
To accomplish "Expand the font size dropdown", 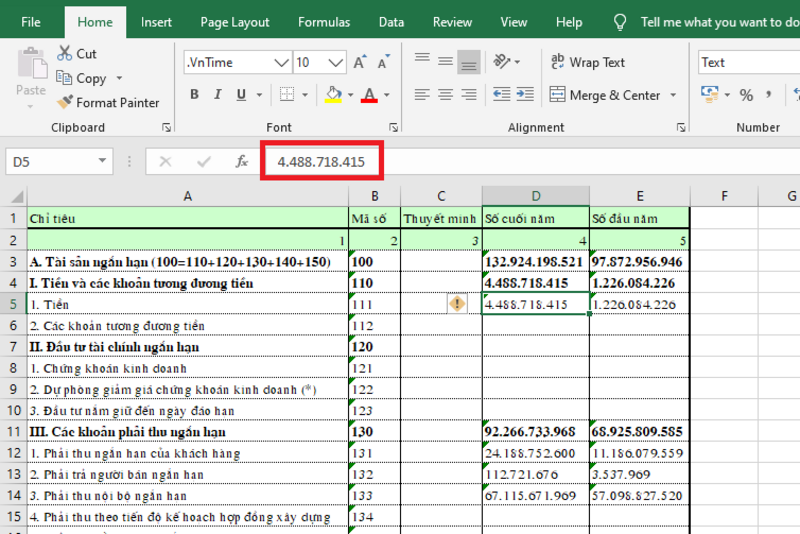I will click(330, 62).
